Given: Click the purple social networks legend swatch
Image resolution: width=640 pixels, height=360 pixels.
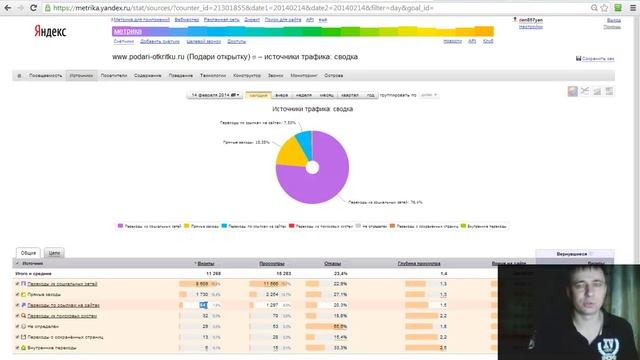Looking at the screenshot, I should coord(120,226).
